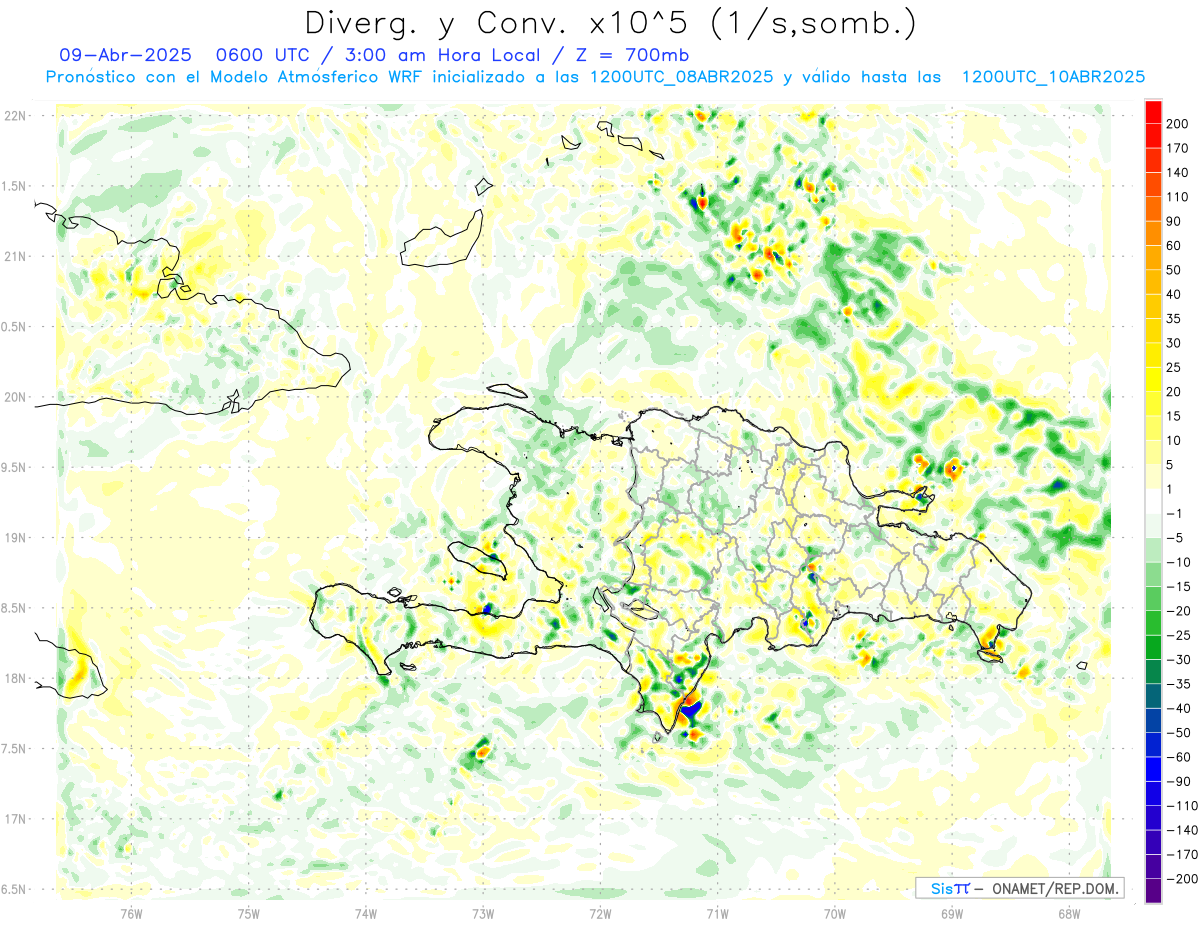Click the dark purple colorbar segment below -200
The height and width of the screenshot is (927, 1200).
click(x=1154, y=891)
